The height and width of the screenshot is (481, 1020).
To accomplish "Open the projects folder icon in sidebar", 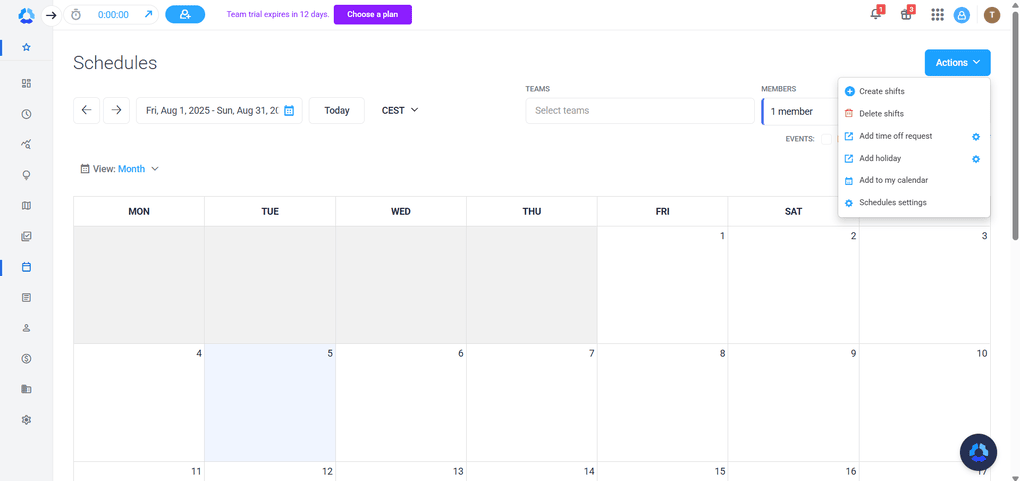I will click(x=26, y=389).
